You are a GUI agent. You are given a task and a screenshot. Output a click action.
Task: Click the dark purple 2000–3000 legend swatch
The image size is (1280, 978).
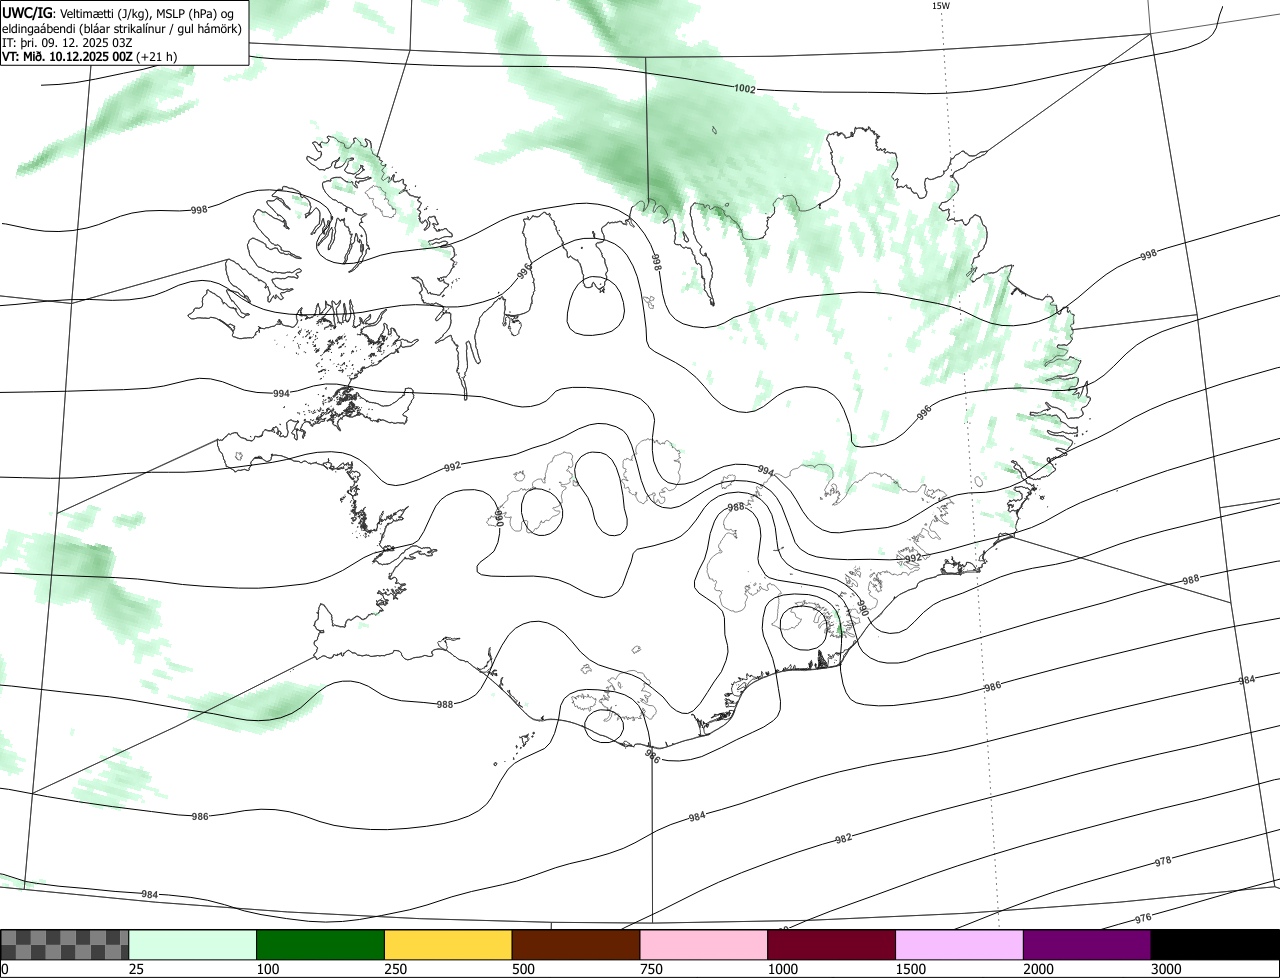(x=1087, y=945)
